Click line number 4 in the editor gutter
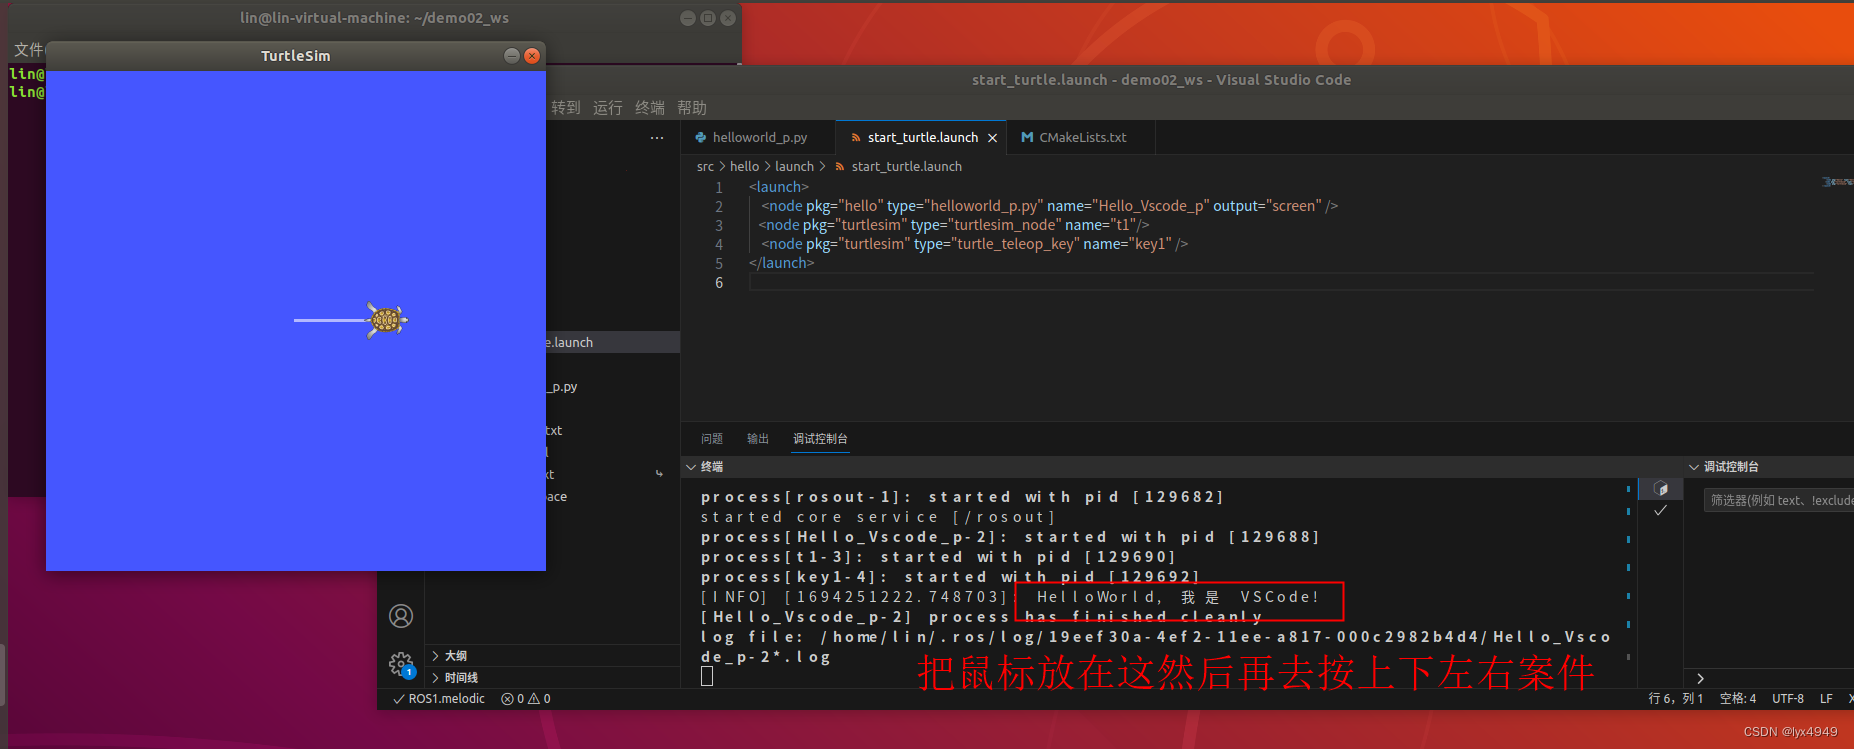Screen dimensions: 1854x749 719,244
